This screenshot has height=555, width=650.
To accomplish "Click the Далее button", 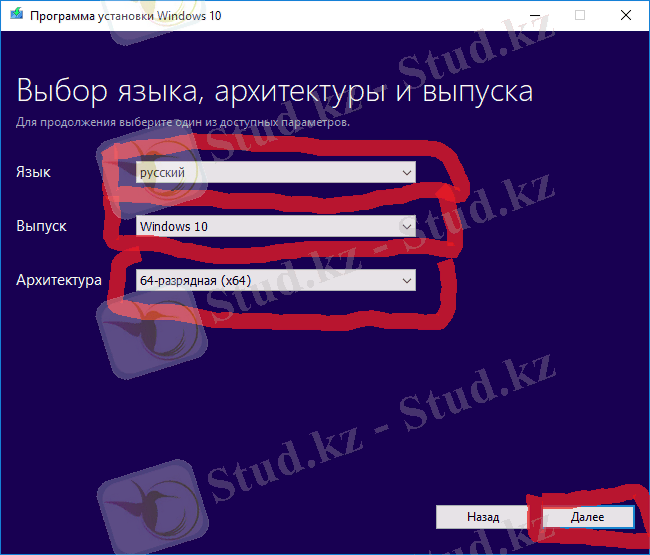I will [588, 516].
